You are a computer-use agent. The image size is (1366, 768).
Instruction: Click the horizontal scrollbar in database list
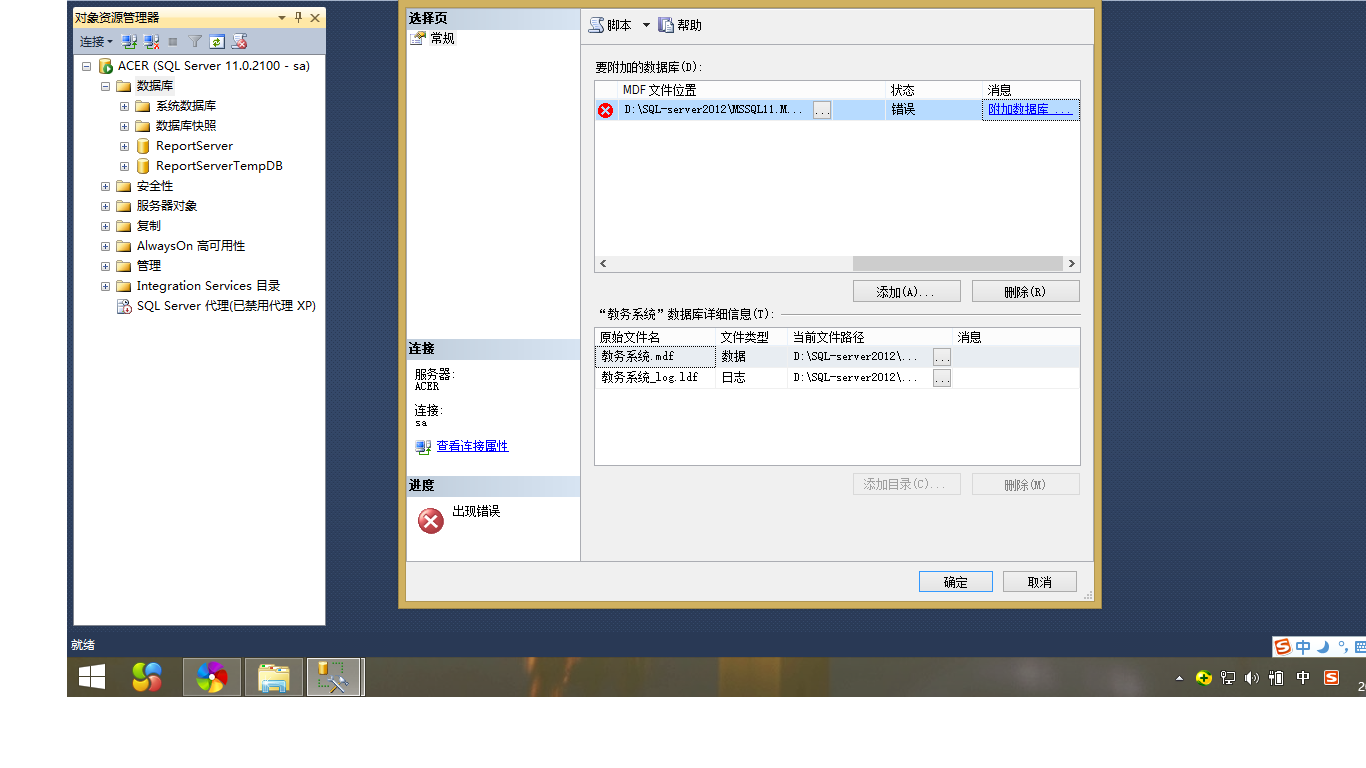coord(956,264)
